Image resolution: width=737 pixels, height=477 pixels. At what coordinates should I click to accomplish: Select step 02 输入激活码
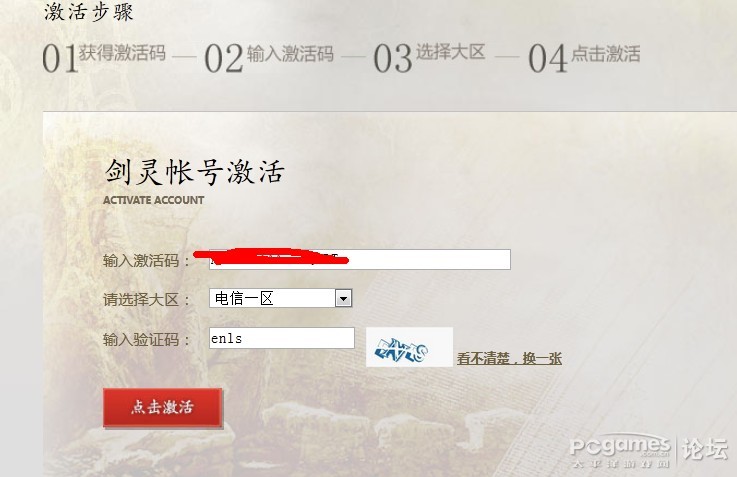click(269, 58)
